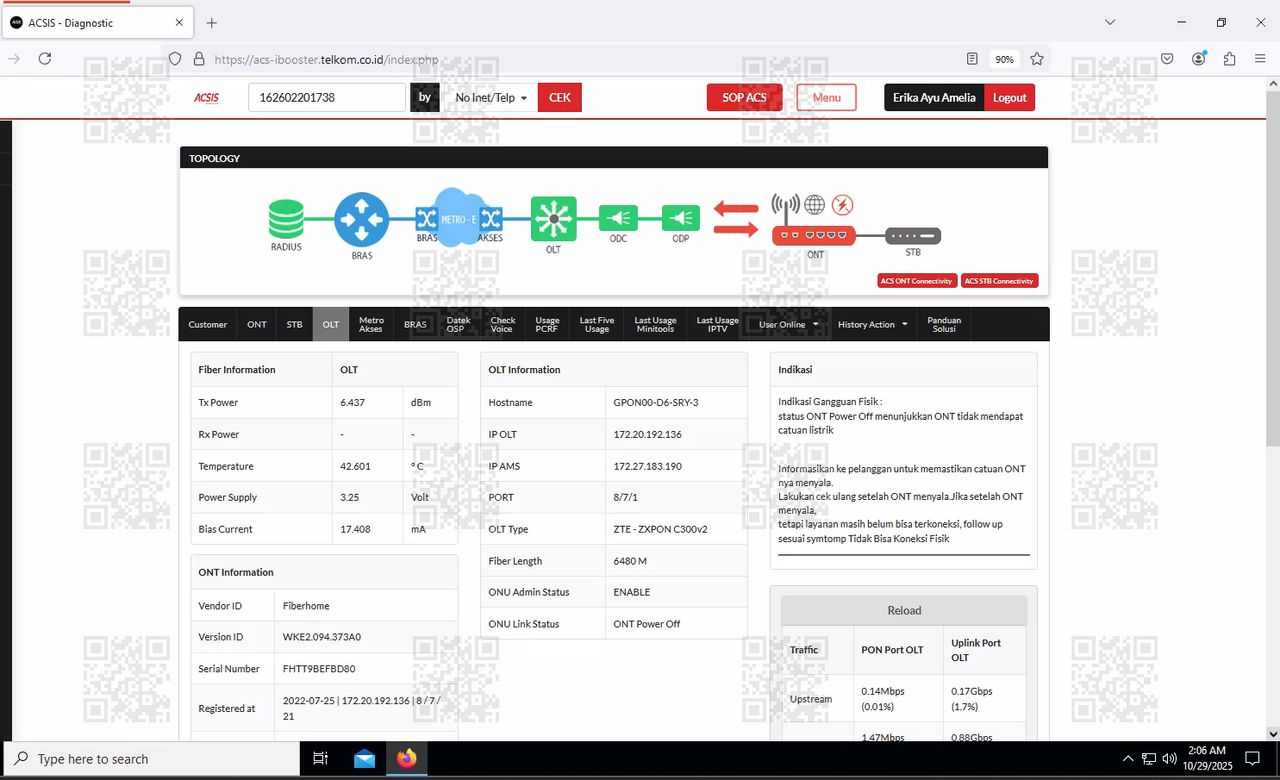Click the Windows search box
Viewport: 1280px width, 780px height.
[150, 759]
